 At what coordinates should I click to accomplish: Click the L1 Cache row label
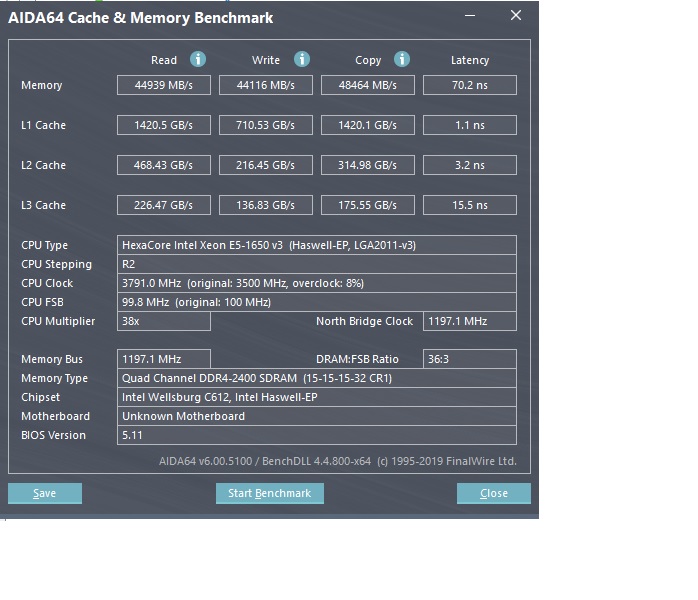point(43,125)
